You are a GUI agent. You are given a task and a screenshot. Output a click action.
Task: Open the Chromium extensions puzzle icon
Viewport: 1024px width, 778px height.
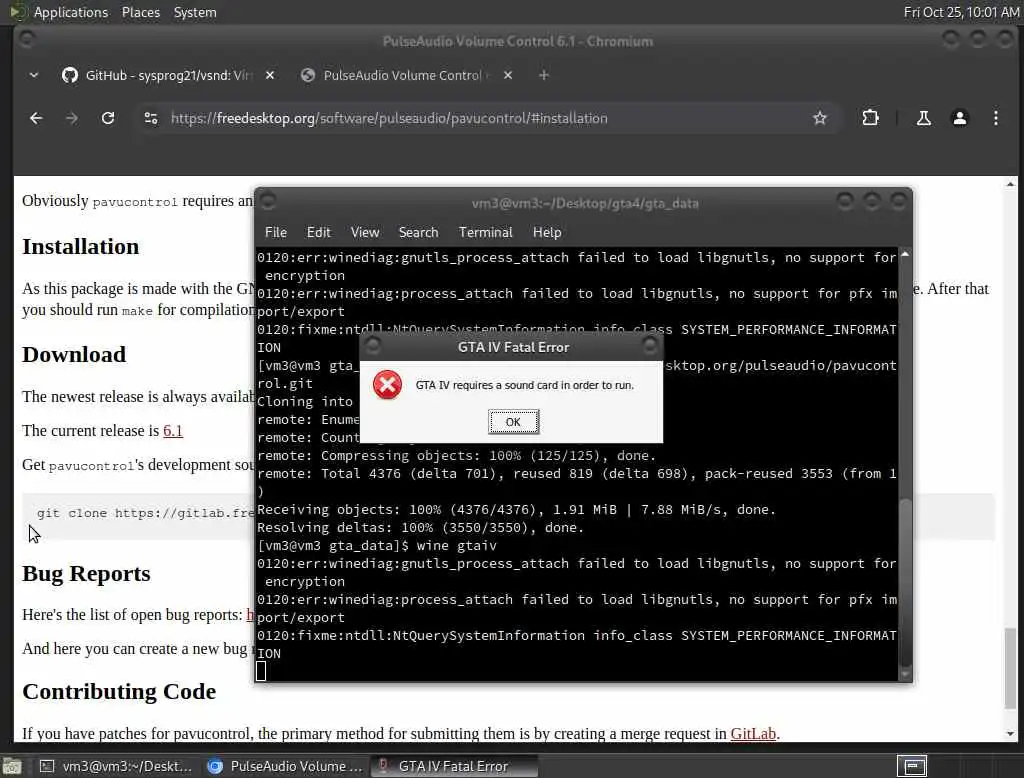(870, 118)
